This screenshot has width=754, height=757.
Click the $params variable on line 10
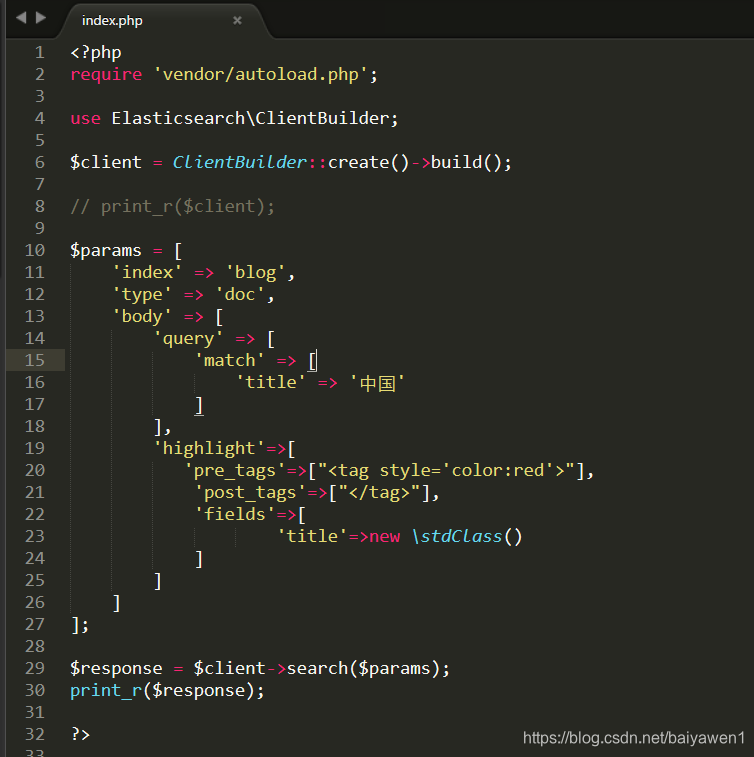pos(106,251)
